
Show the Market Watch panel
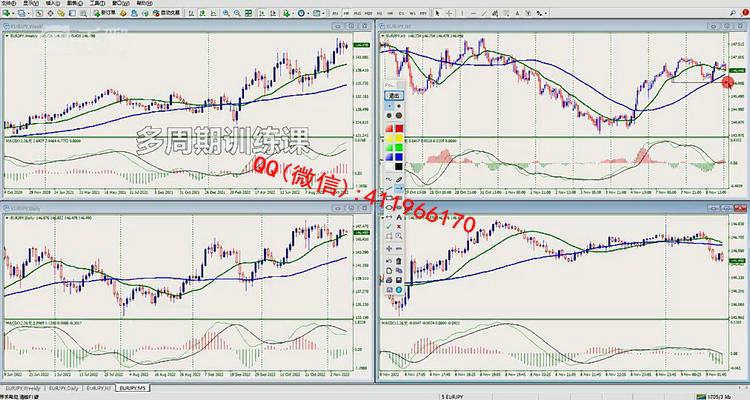pyautogui.click(x=39, y=13)
